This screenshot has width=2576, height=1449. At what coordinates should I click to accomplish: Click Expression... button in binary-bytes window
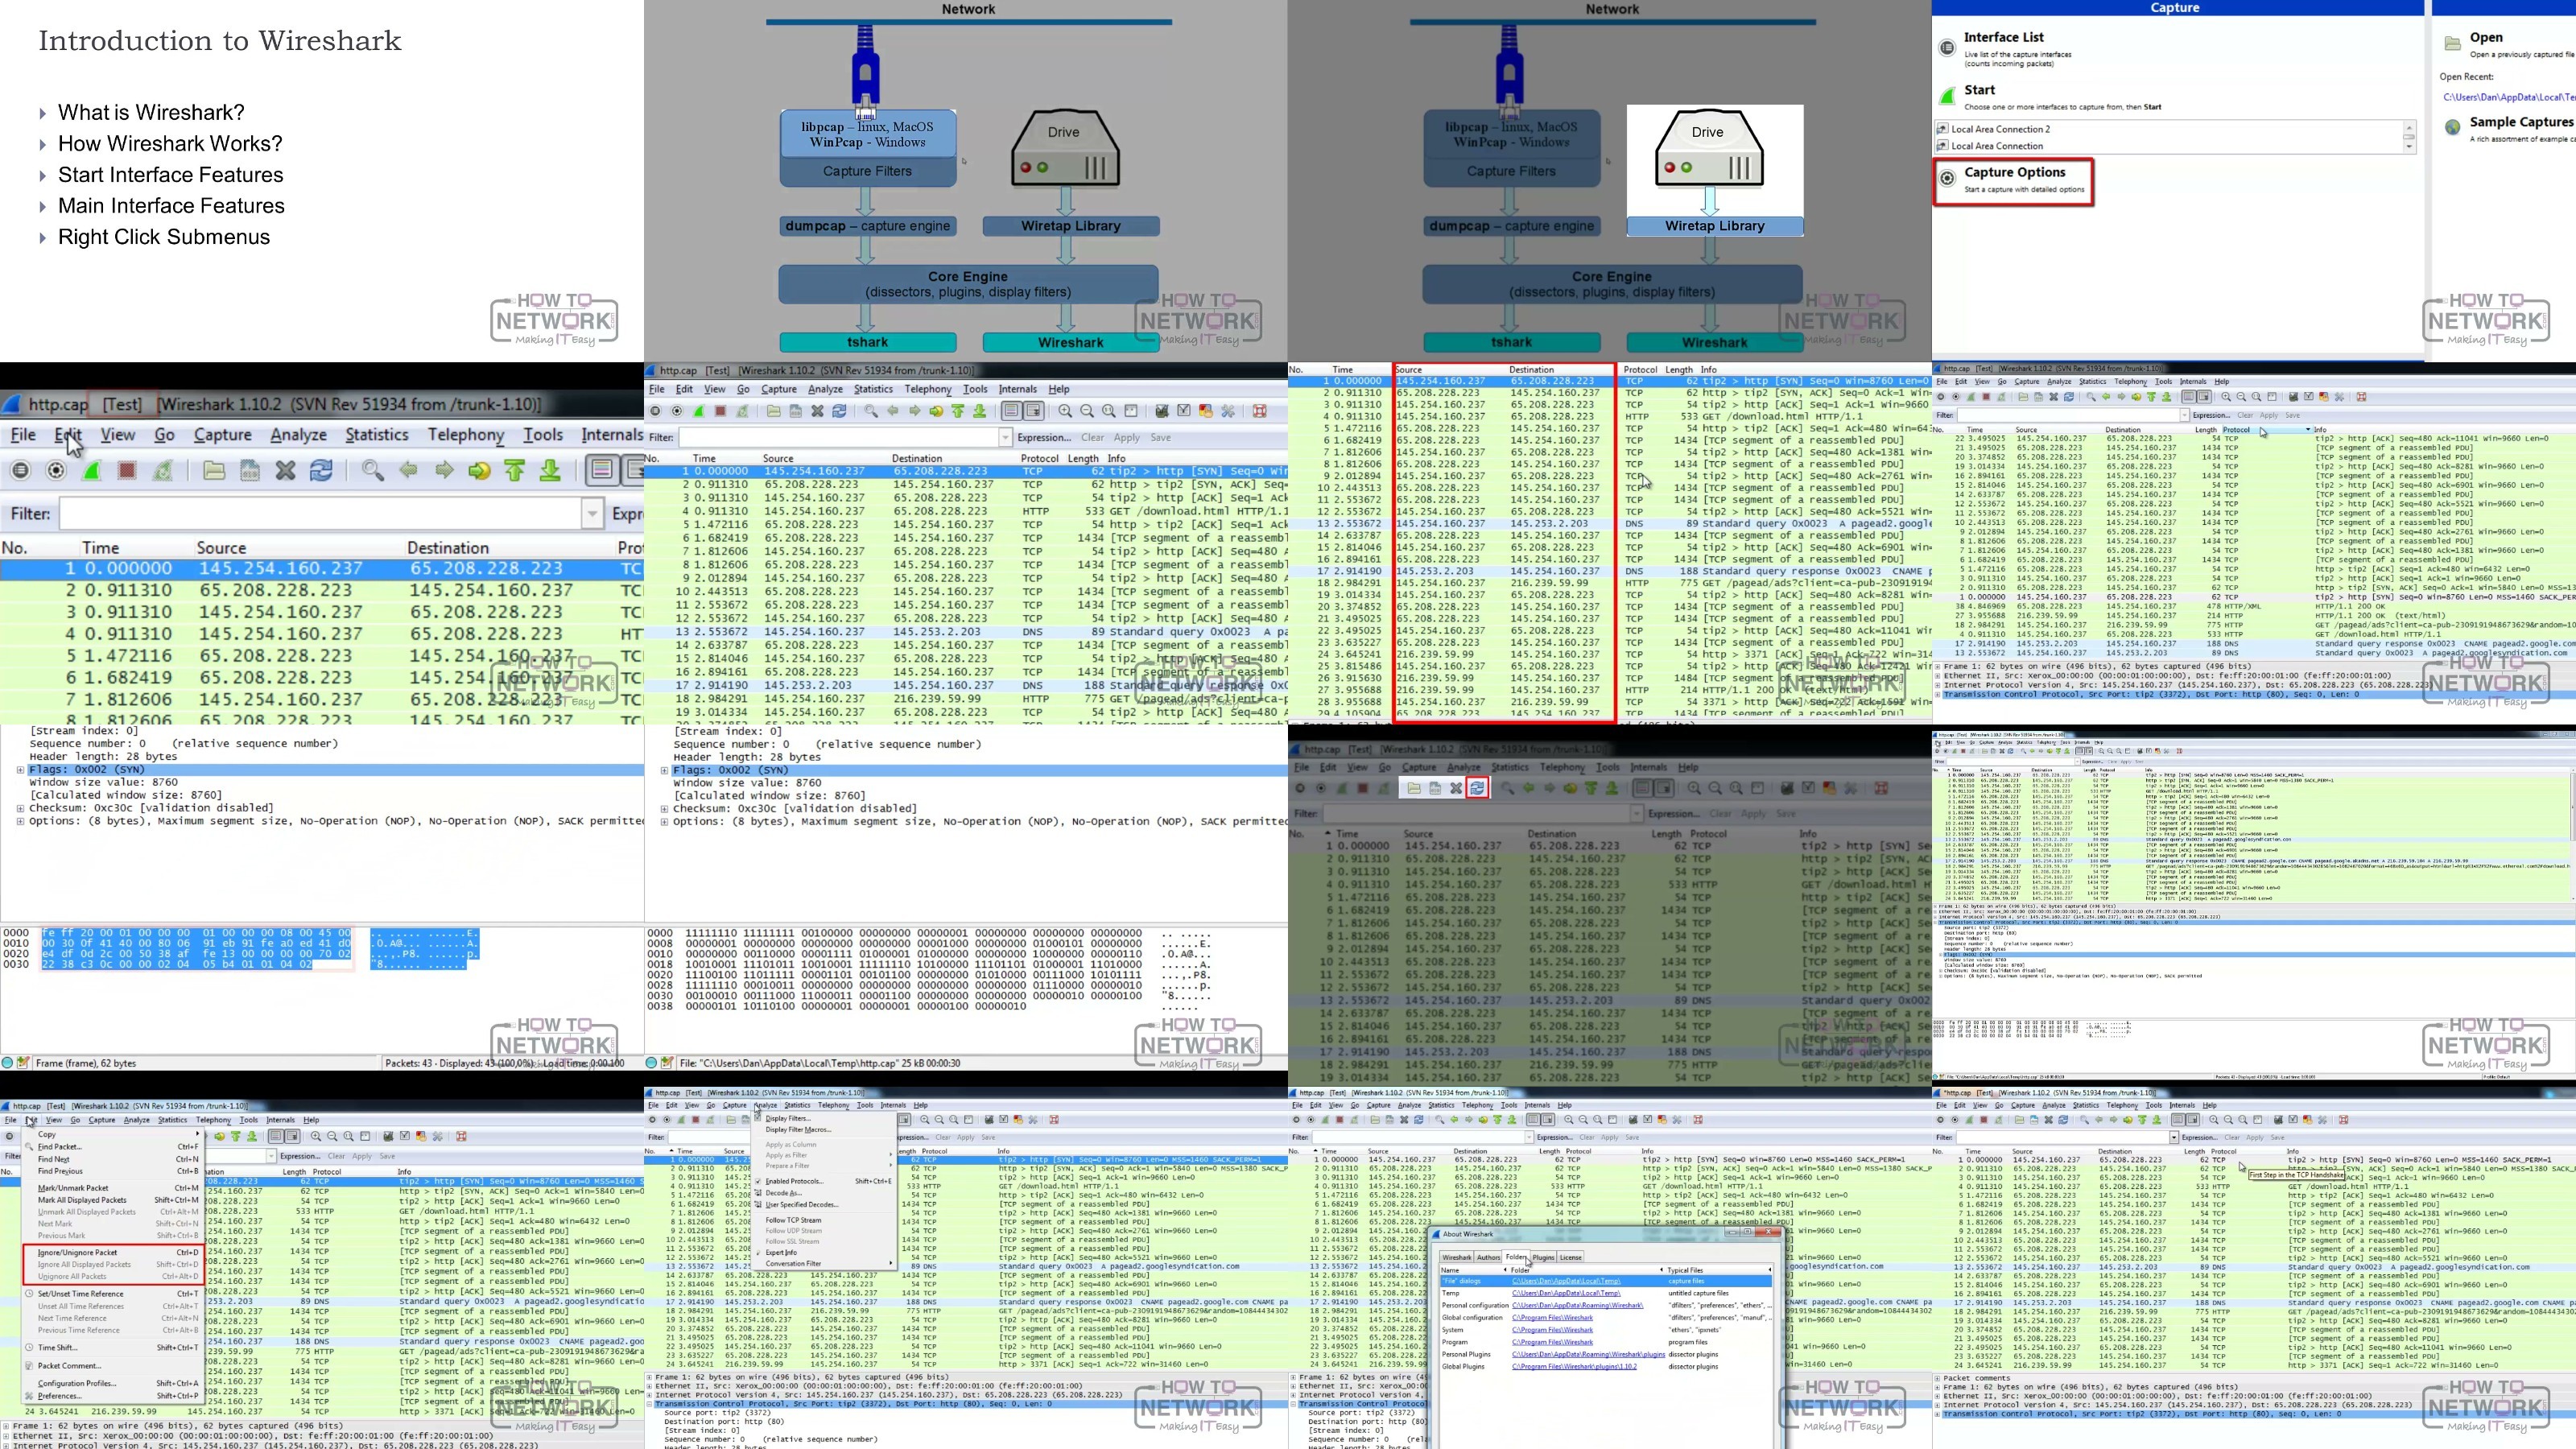click(1044, 437)
